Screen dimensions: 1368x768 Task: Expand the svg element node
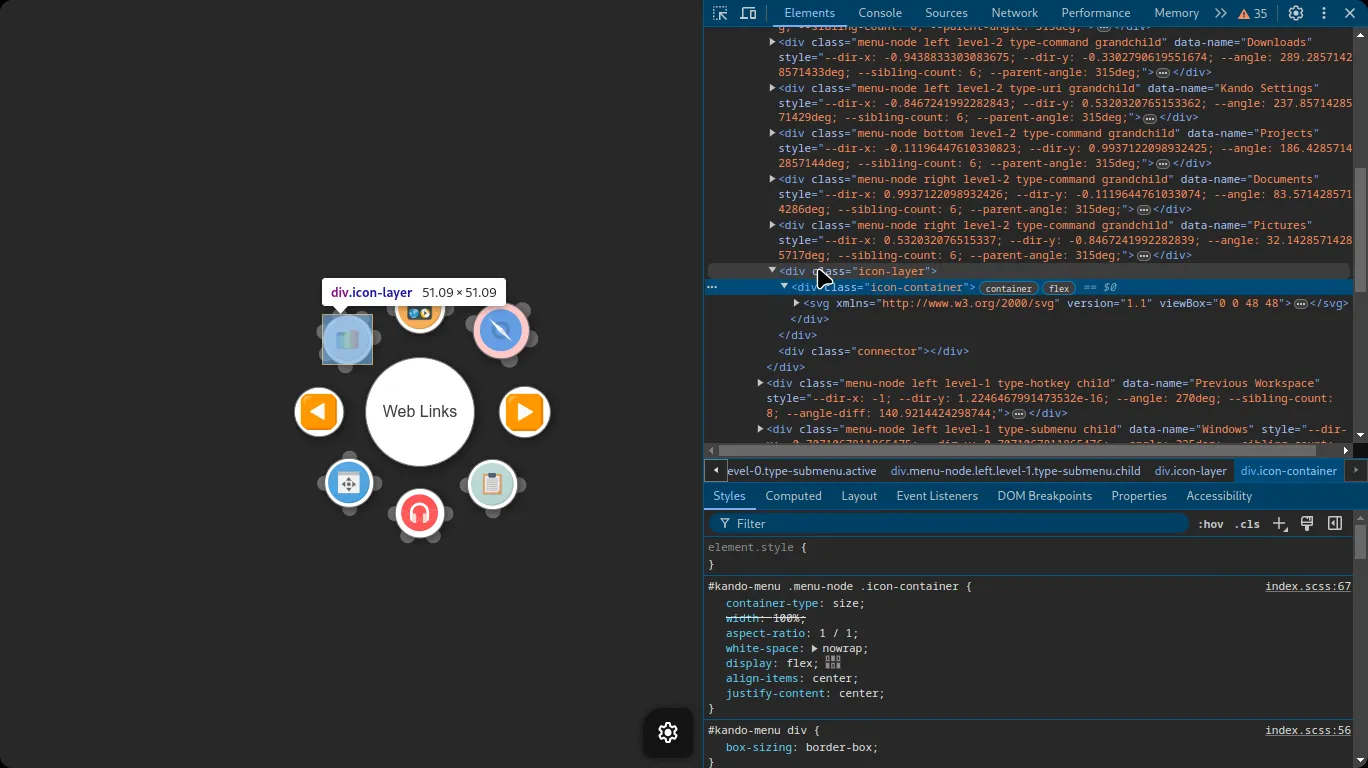[797, 303]
